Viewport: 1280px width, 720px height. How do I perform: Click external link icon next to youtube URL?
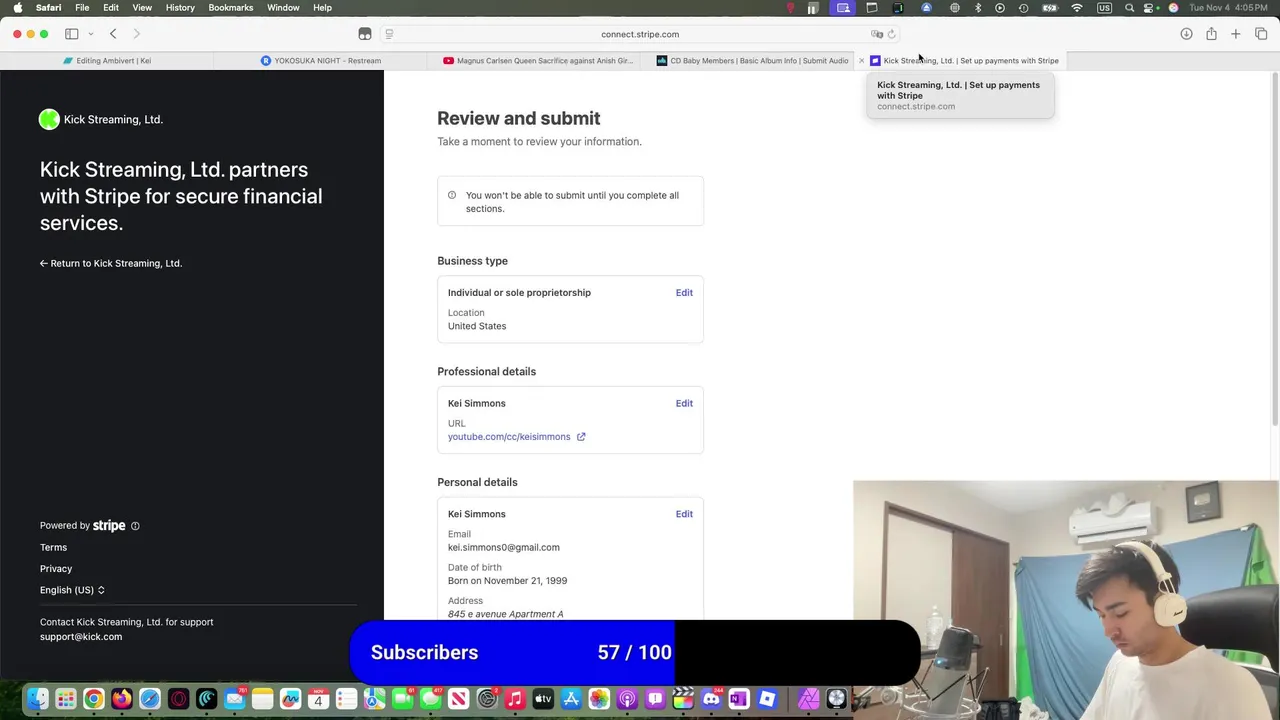[581, 437]
